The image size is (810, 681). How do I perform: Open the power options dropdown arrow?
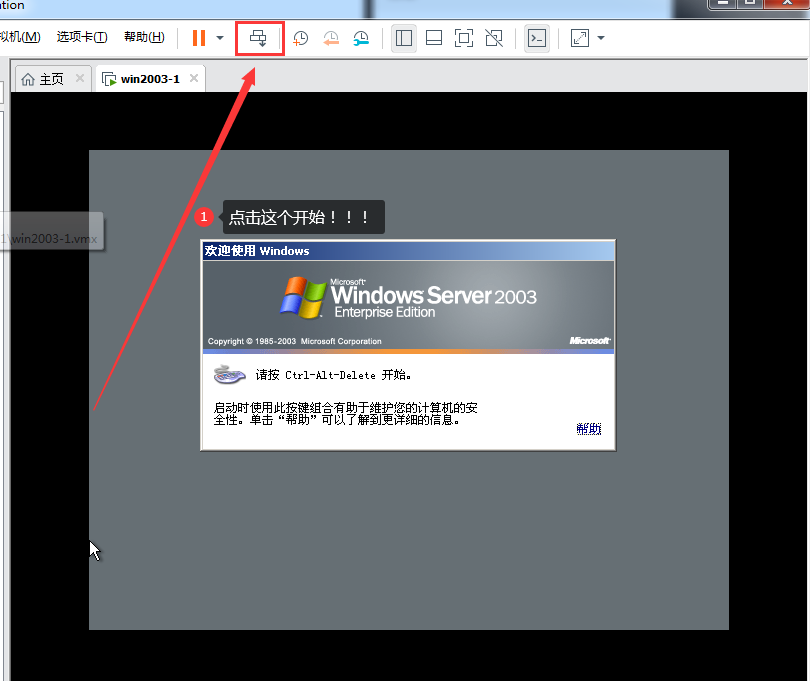[x=220, y=38]
